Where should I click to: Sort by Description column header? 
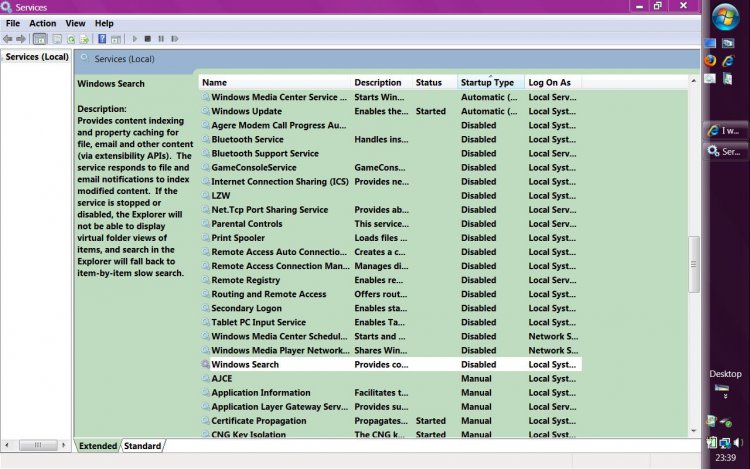[x=381, y=82]
